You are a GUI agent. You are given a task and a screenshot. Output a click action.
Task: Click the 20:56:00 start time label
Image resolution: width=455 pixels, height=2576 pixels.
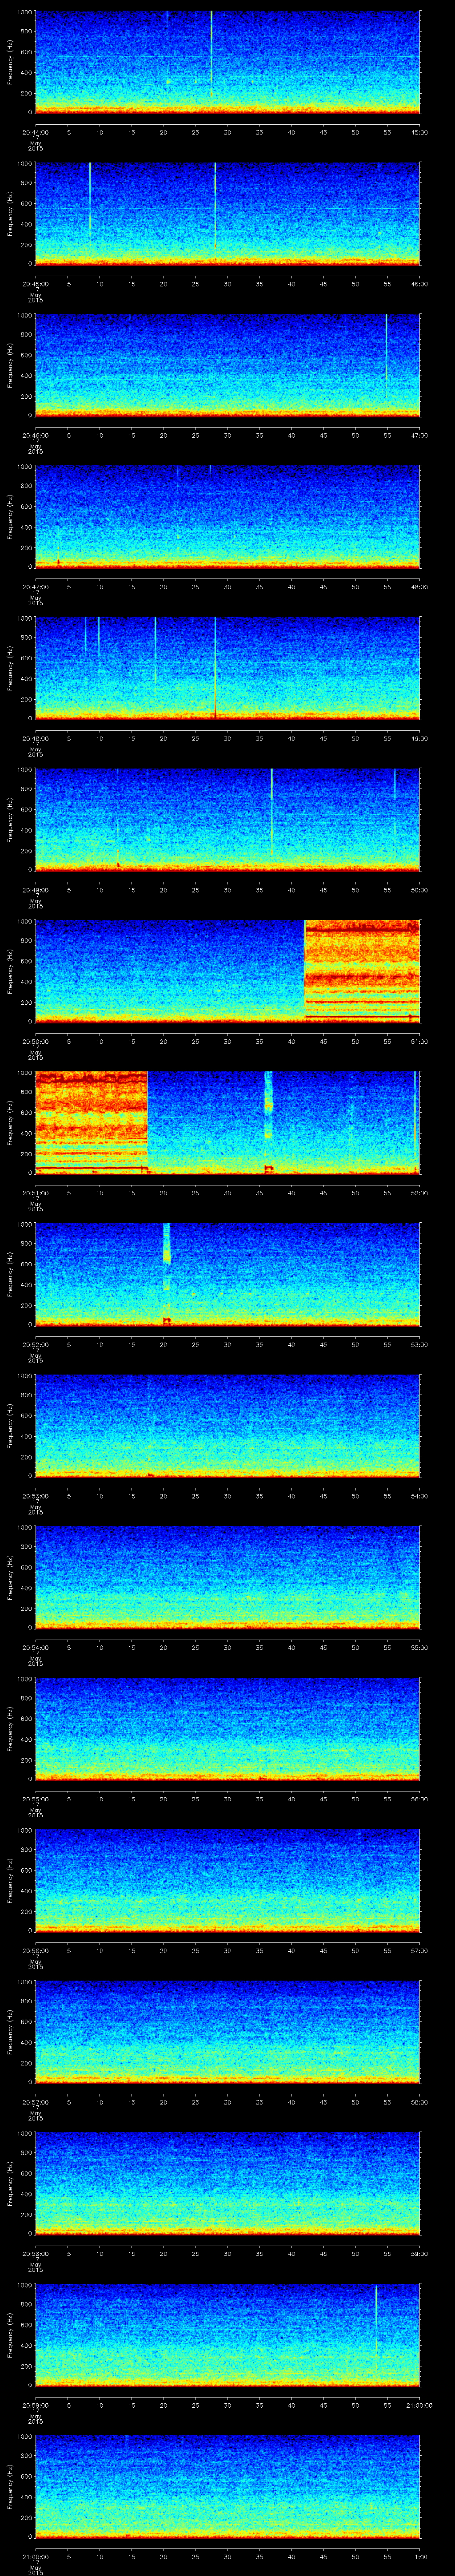click(35, 1950)
